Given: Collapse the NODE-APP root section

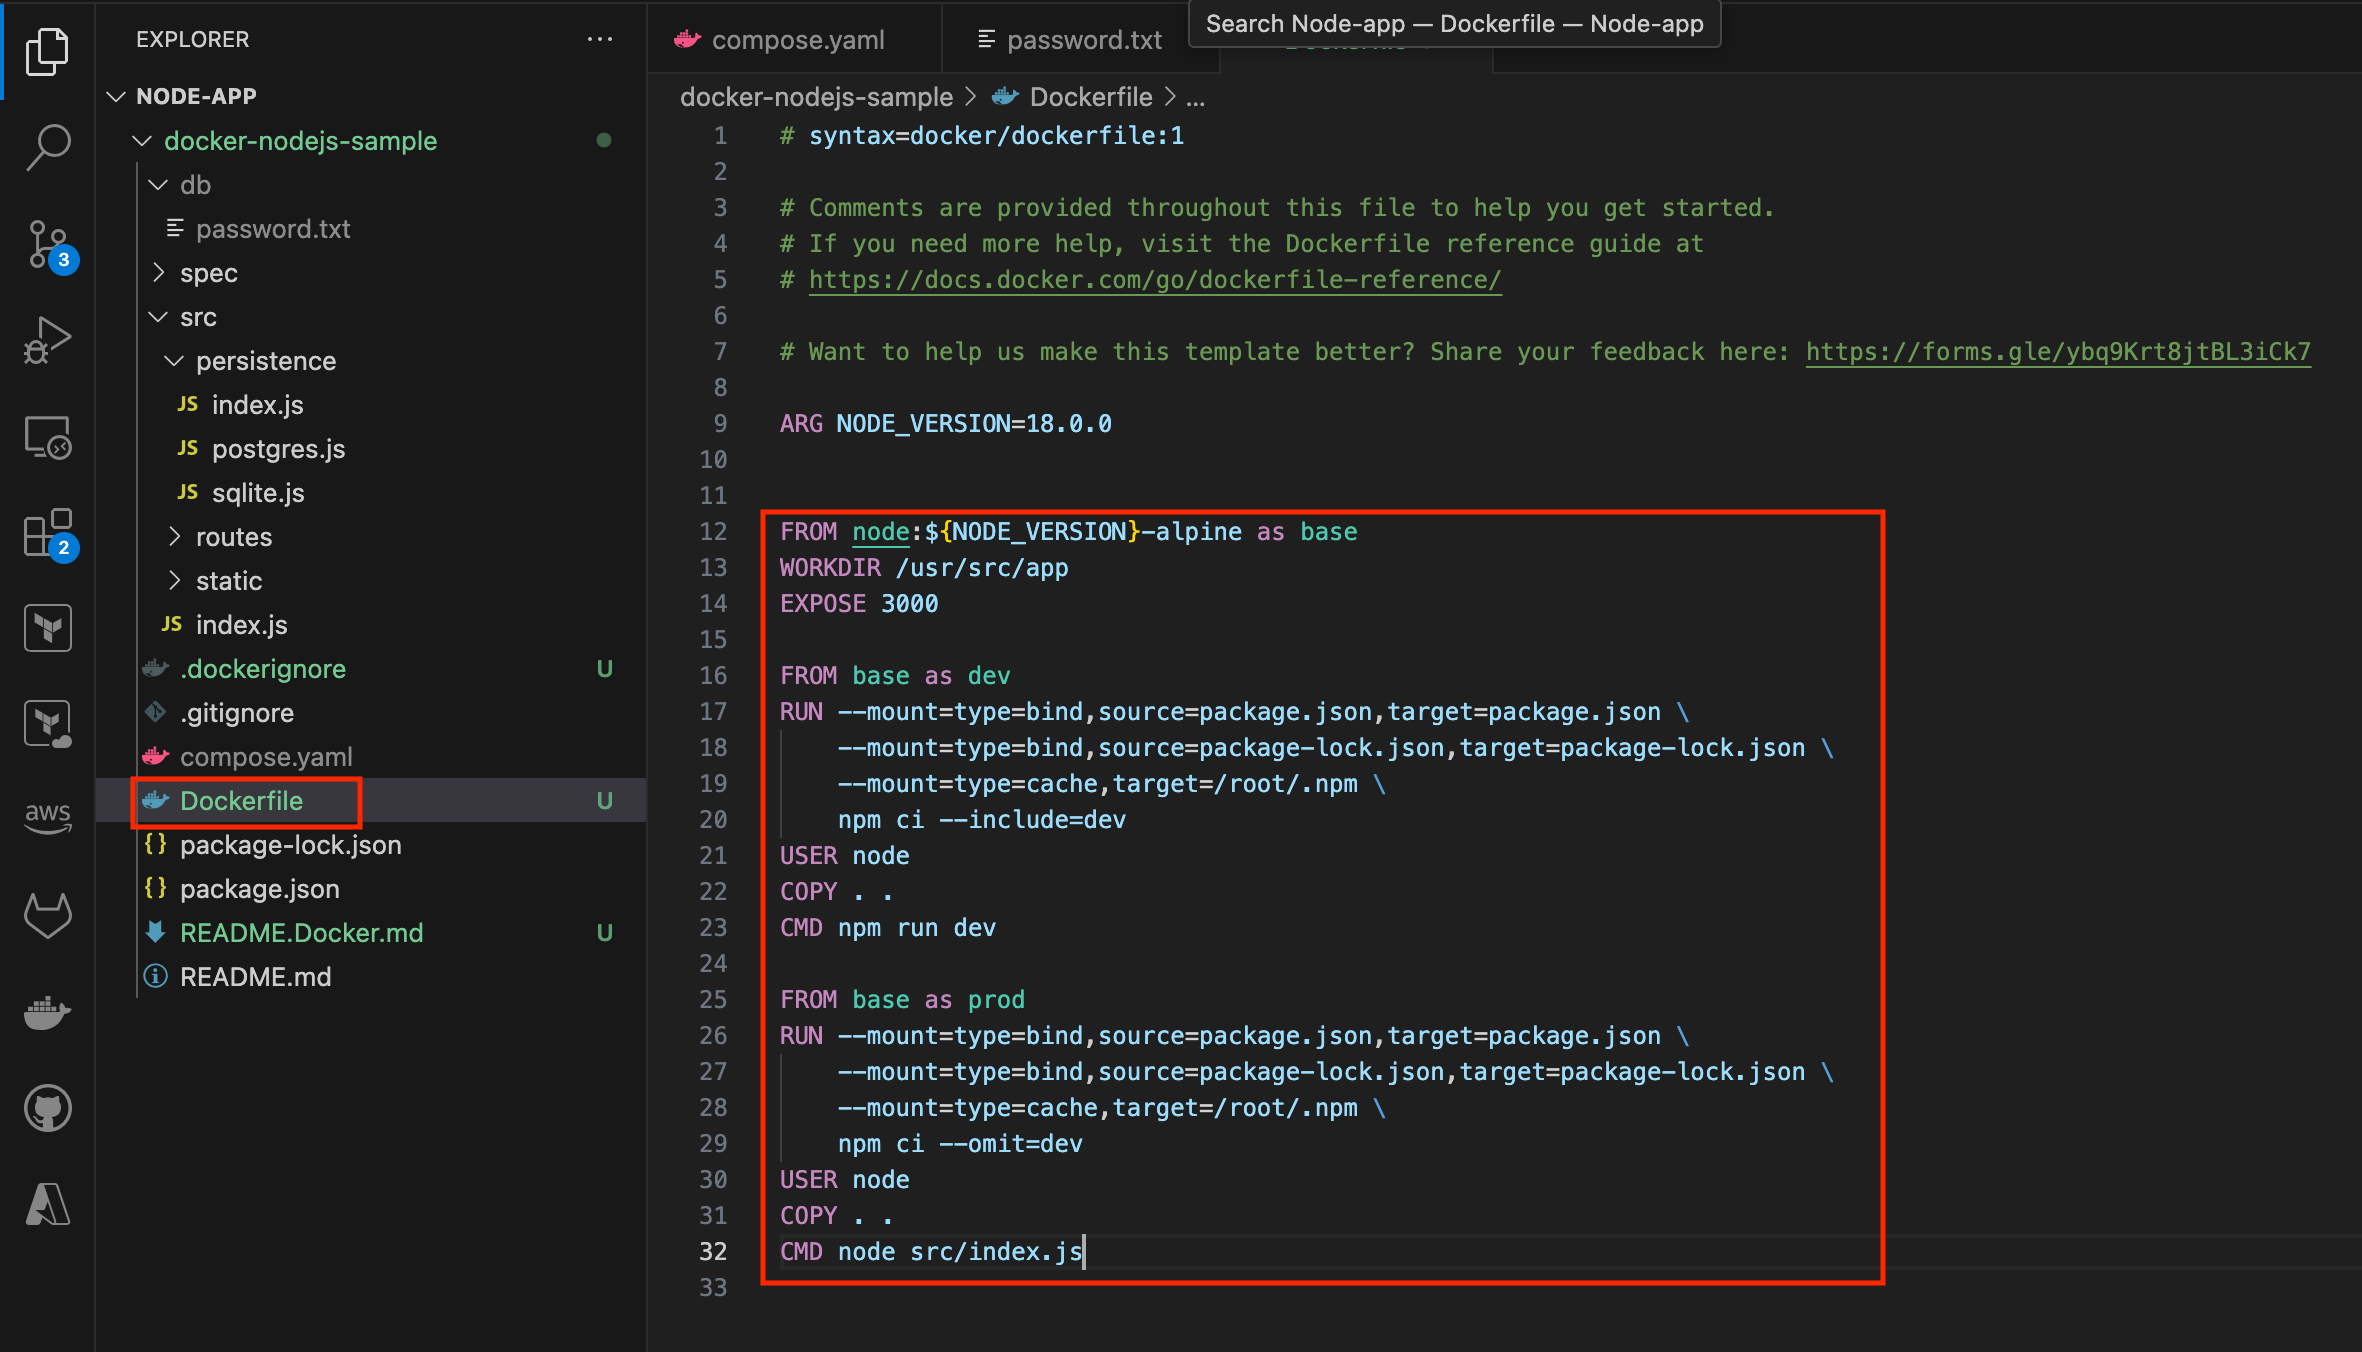Looking at the screenshot, I should tap(116, 96).
